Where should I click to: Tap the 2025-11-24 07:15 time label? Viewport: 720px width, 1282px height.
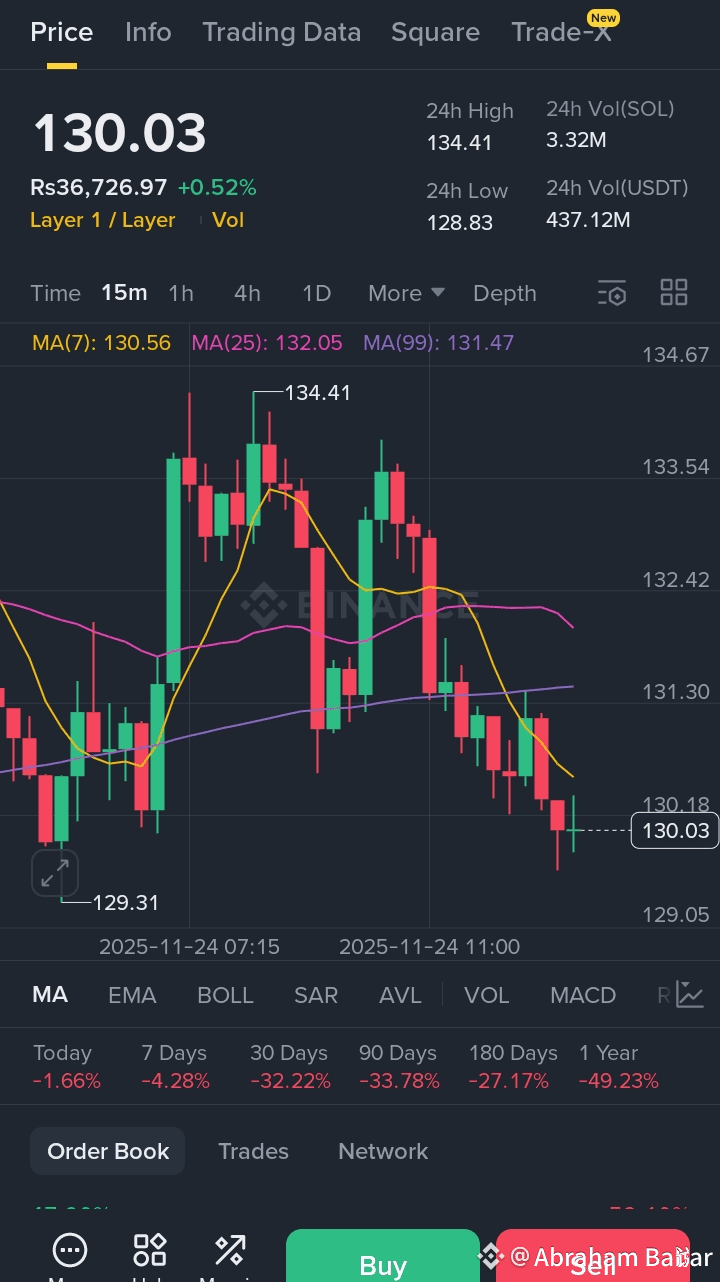189,947
